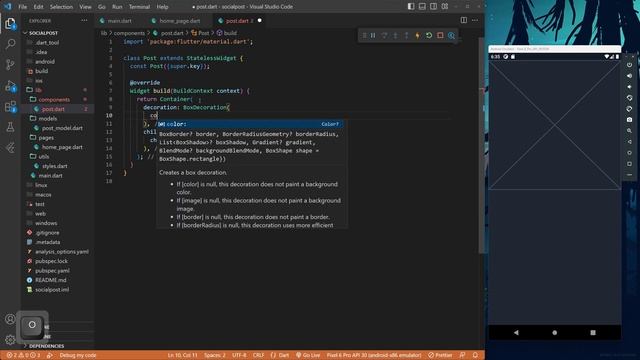640x360 pixels.
Task: Change Spaces: 2 indentation setting
Action: click(x=215, y=355)
